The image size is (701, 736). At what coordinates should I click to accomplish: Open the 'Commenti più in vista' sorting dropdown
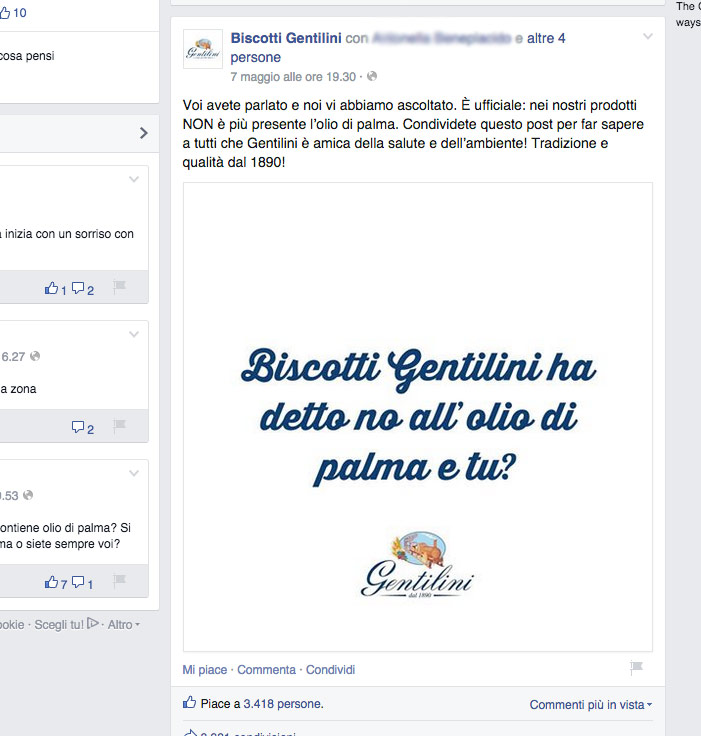(x=590, y=705)
